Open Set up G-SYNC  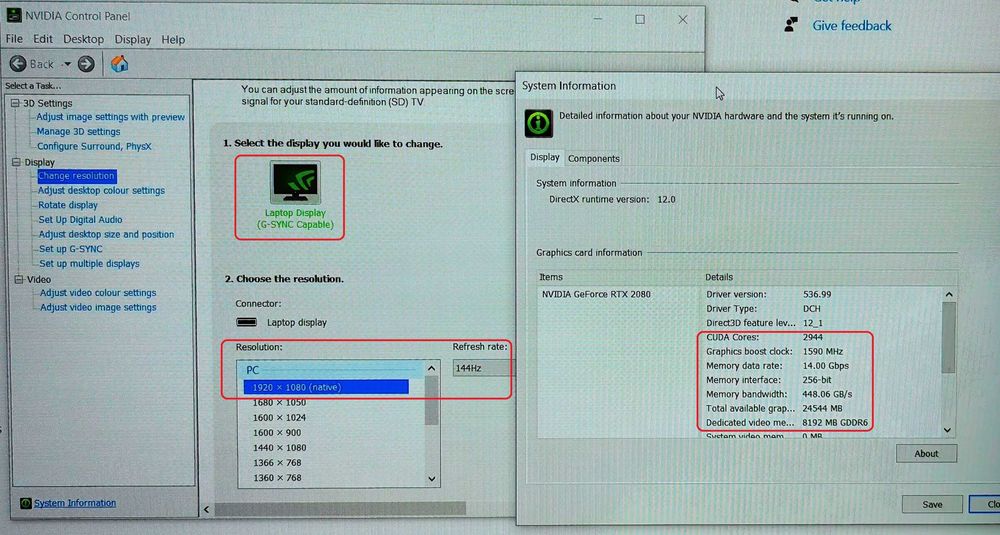[x=71, y=249]
